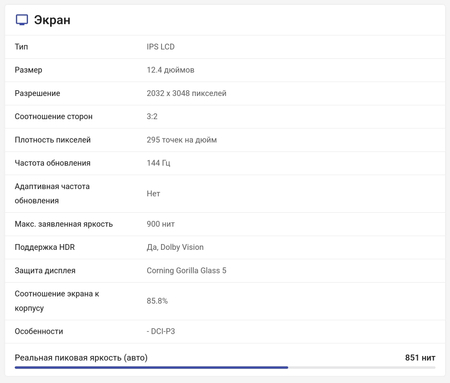450x383 pixels.
Task: Click the Разрешение row label
Action: point(37,93)
